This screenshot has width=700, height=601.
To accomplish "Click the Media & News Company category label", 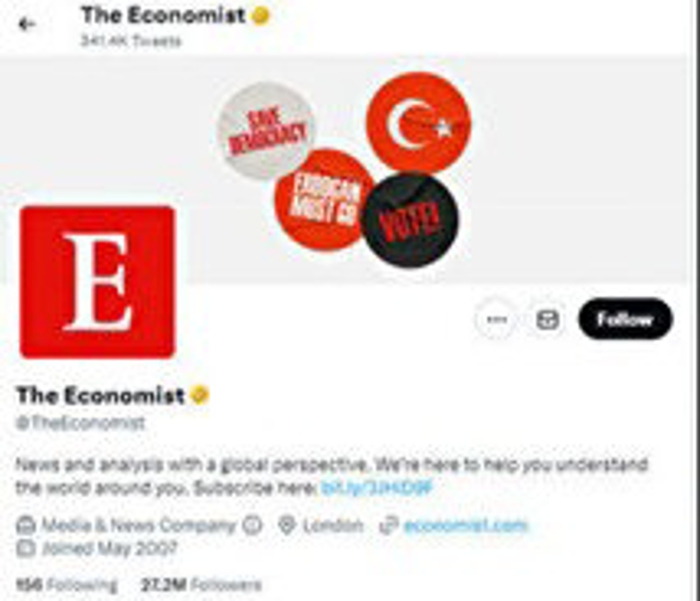I will (x=138, y=526).
